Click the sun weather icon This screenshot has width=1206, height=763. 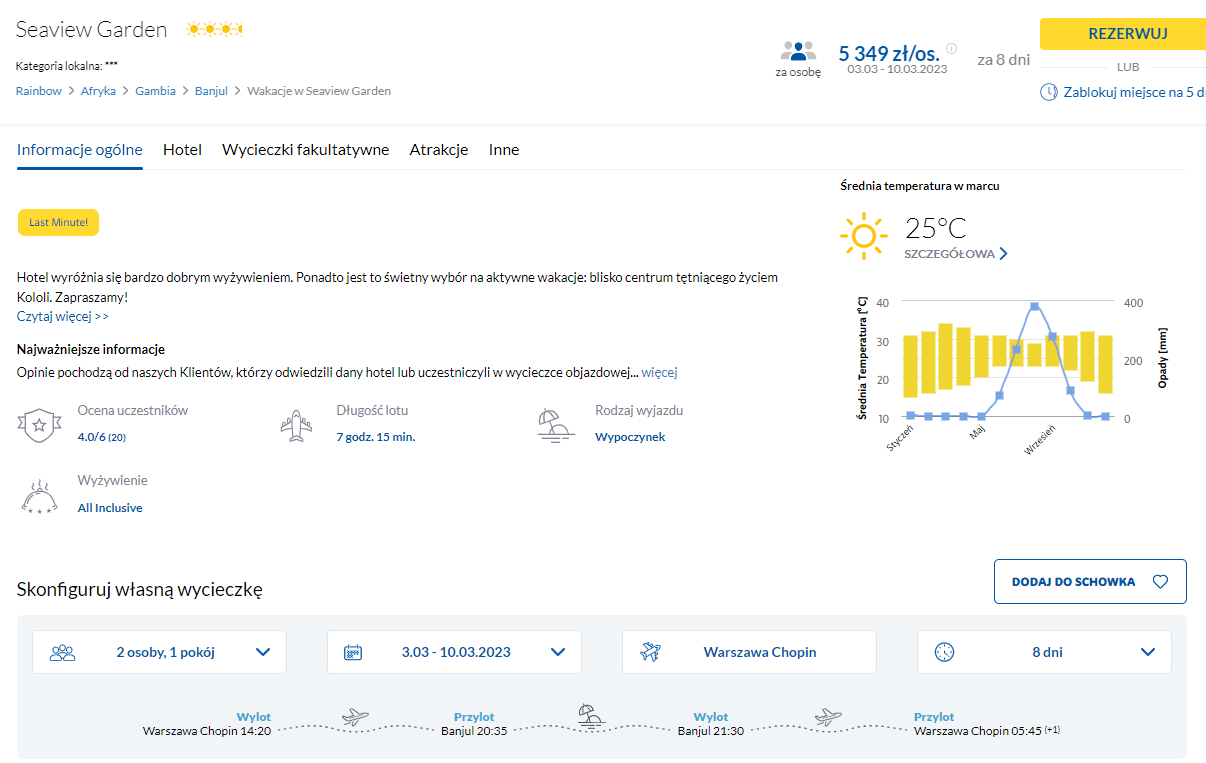click(x=863, y=236)
